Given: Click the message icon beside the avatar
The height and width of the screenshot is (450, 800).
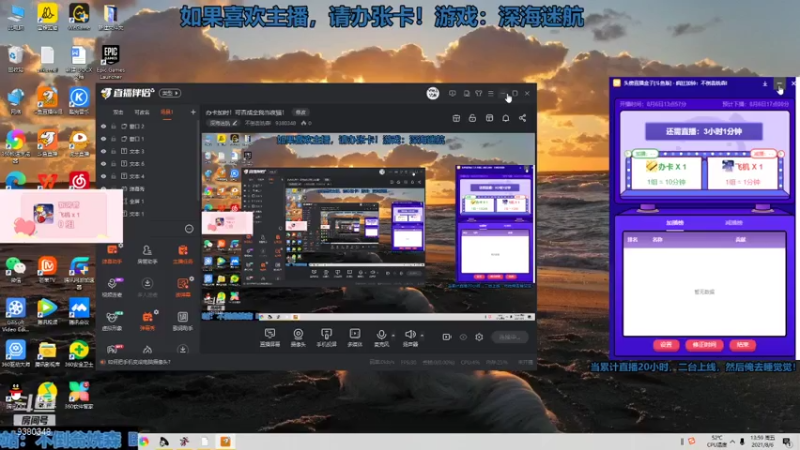Looking at the screenshot, I should click(452, 93).
